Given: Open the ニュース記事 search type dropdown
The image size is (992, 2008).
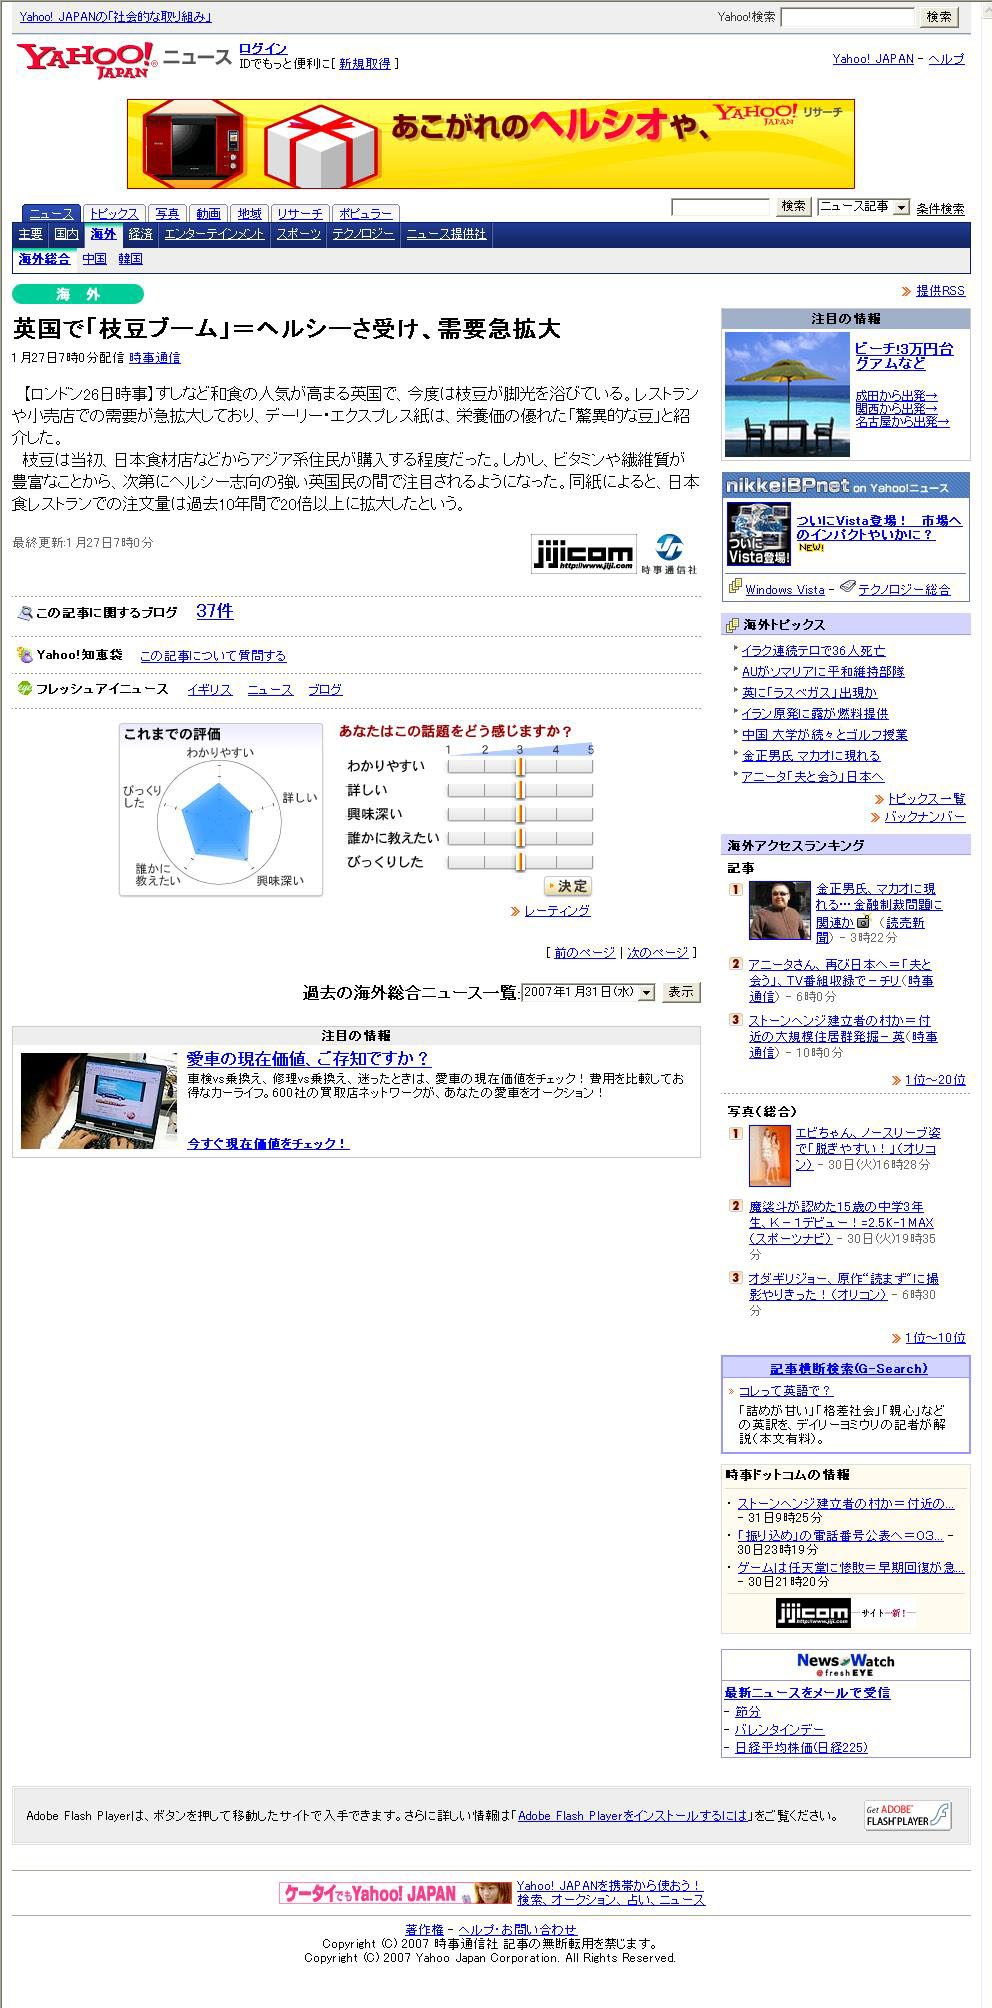Looking at the screenshot, I should [863, 207].
